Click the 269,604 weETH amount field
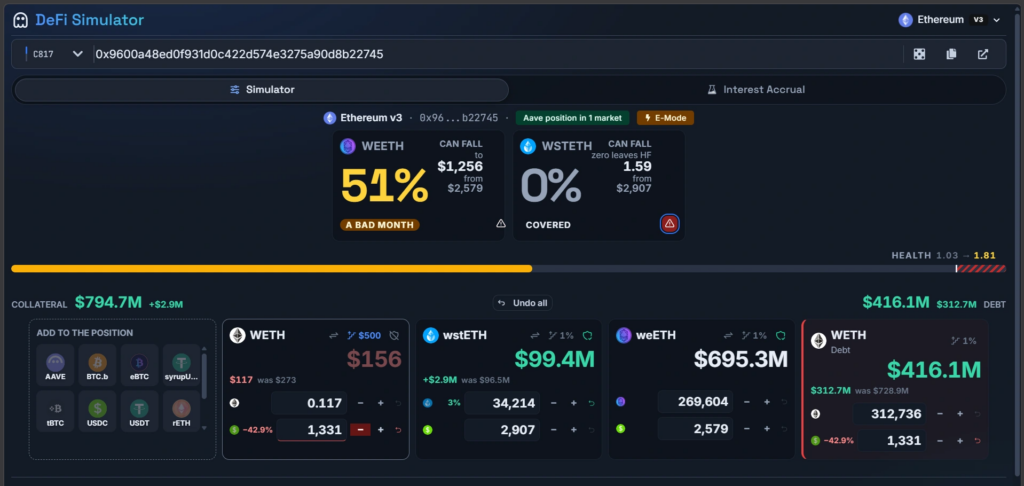Screen dimensions: 1024x486 pos(696,402)
